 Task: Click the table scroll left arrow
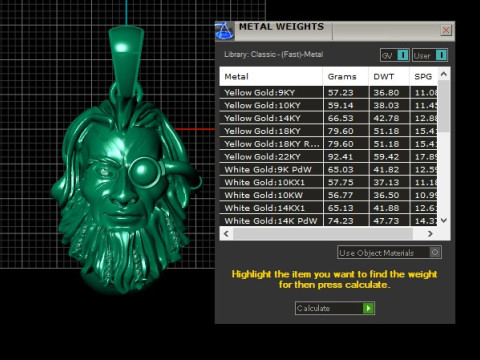tap(226, 234)
